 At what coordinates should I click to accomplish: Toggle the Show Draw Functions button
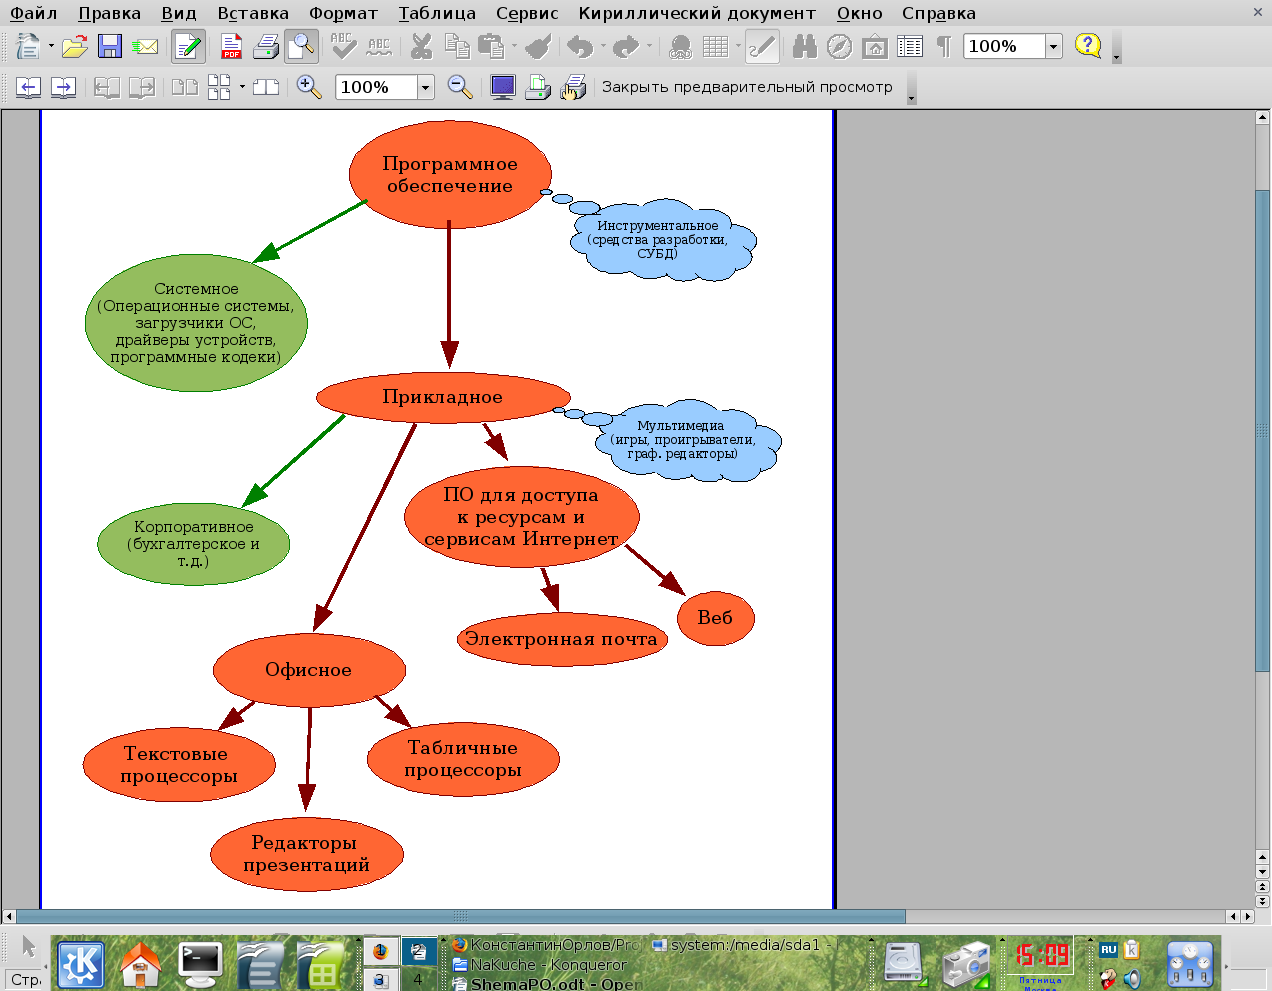click(x=762, y=46)
